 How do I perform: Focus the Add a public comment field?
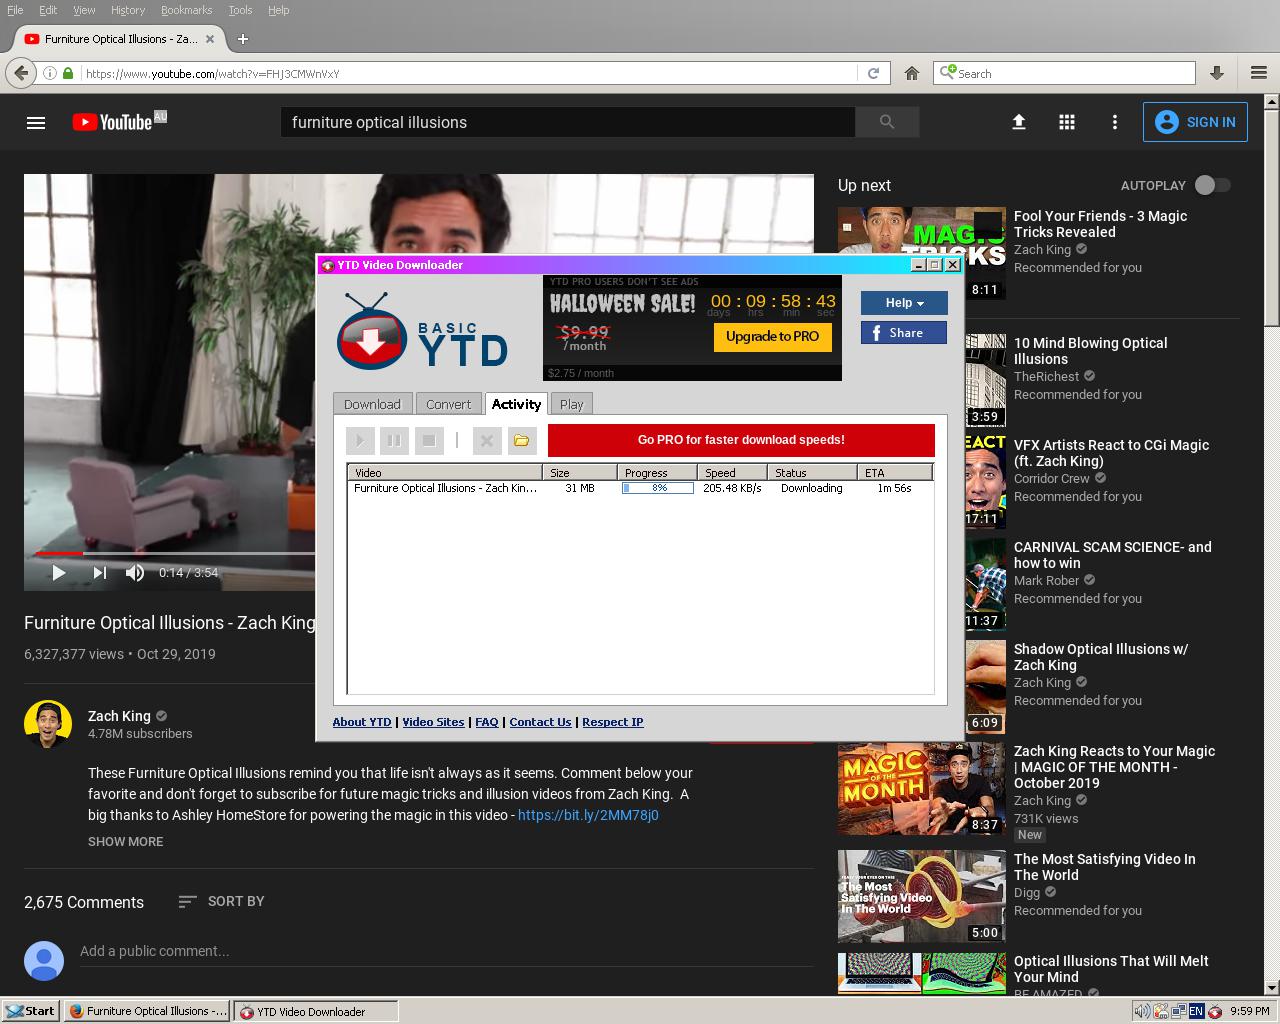pos(446,951)
